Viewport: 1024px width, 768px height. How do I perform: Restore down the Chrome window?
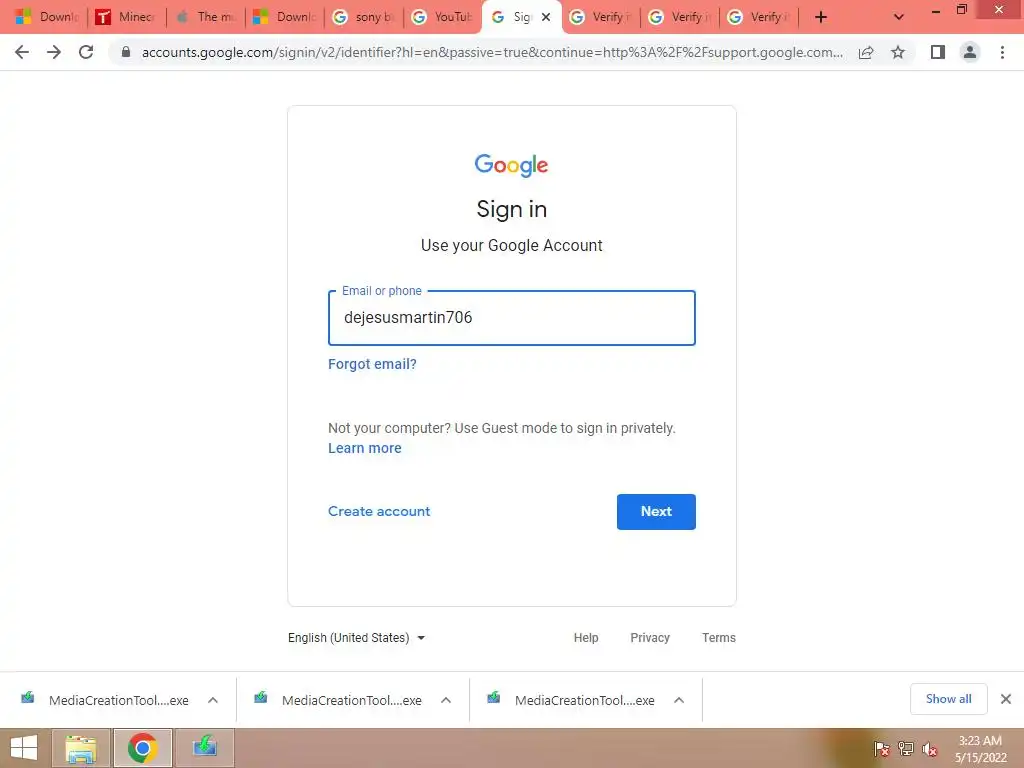click(961, 10)
